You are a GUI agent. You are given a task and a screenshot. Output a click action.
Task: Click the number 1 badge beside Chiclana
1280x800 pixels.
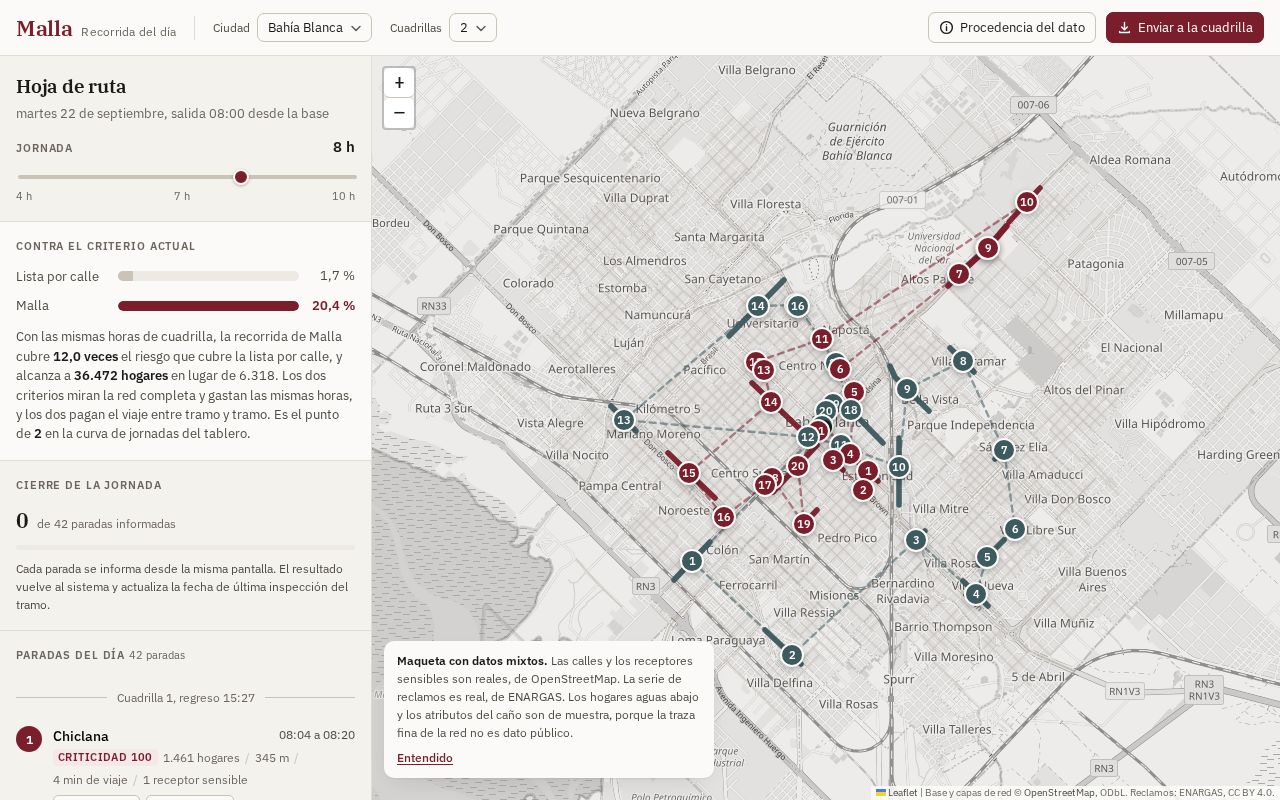[x=29, y=740]
